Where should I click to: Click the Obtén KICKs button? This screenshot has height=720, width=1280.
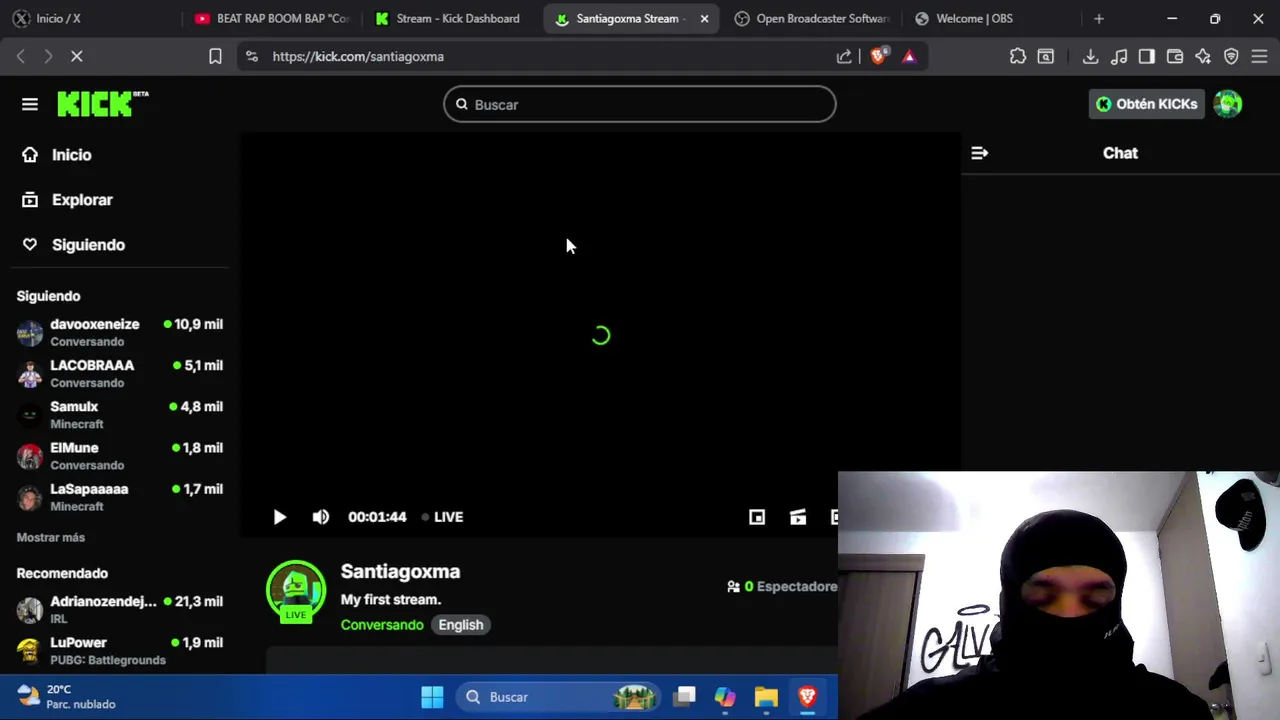point(1146,104)
